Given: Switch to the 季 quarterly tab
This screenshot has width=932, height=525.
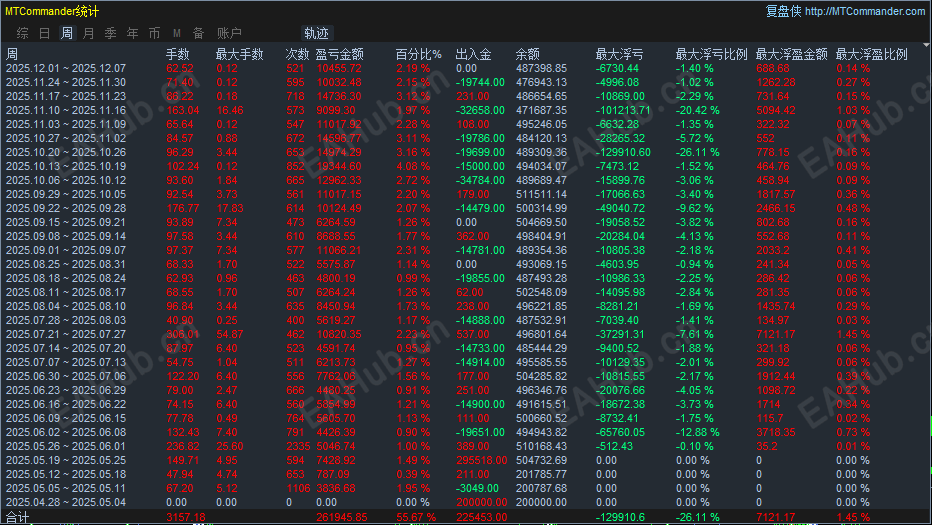Looking at the screenshot, I should pos(111,33).
